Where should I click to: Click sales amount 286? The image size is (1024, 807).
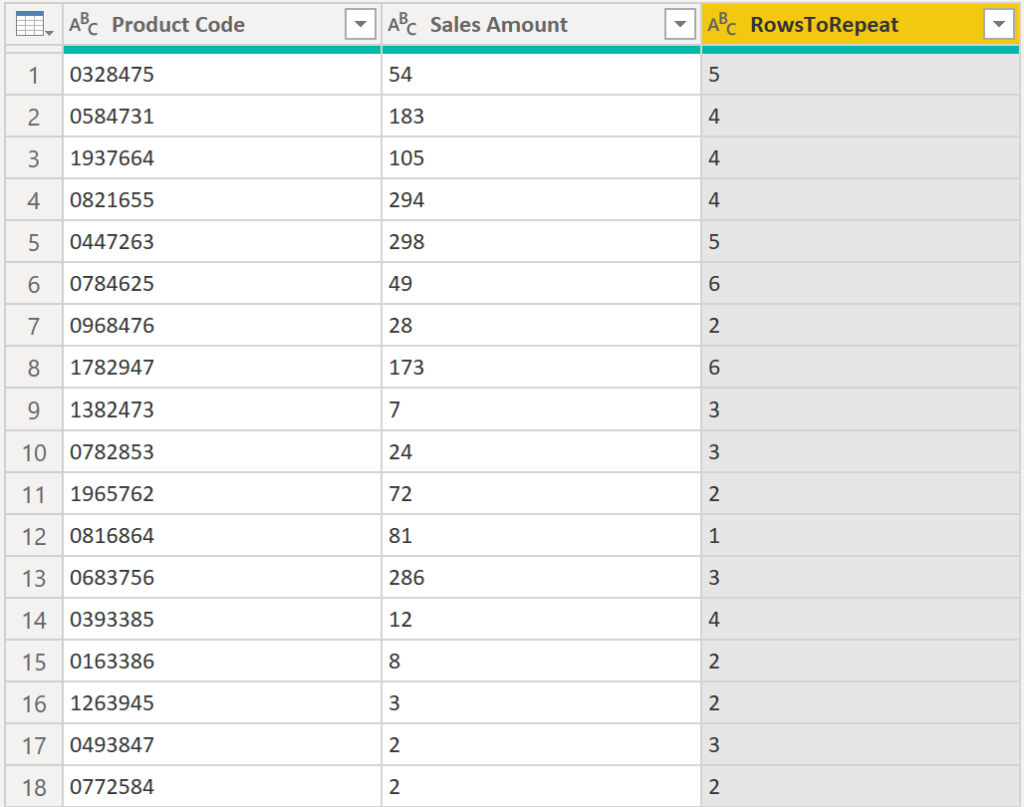tap(406, 577)
